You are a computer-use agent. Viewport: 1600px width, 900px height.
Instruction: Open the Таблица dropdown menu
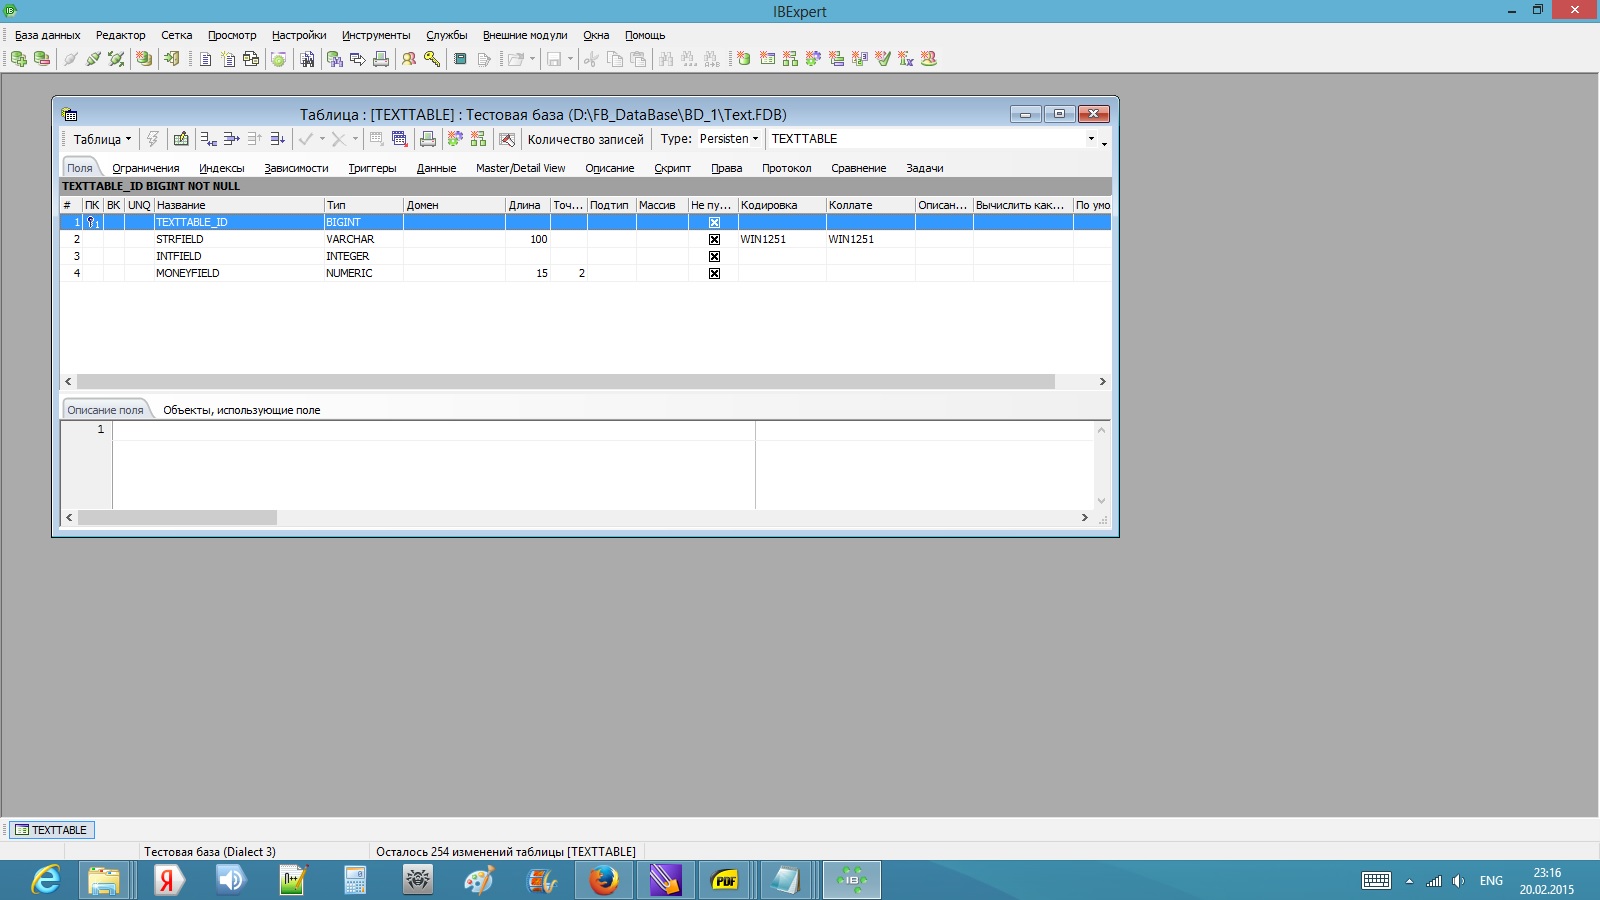click(102, 139)
